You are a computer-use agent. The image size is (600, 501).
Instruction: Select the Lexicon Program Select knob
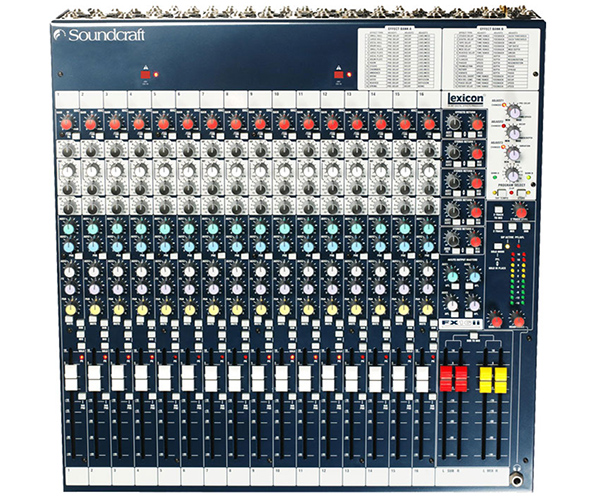click(513, 173)
